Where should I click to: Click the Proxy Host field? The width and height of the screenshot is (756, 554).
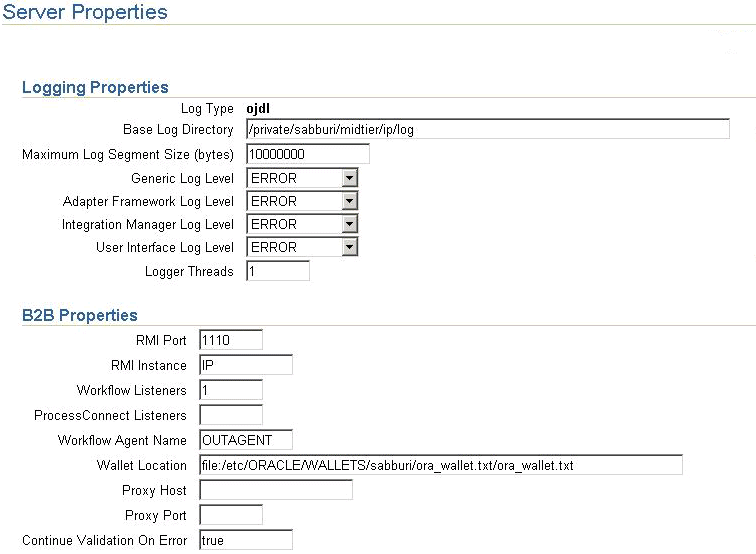(276, 490)
